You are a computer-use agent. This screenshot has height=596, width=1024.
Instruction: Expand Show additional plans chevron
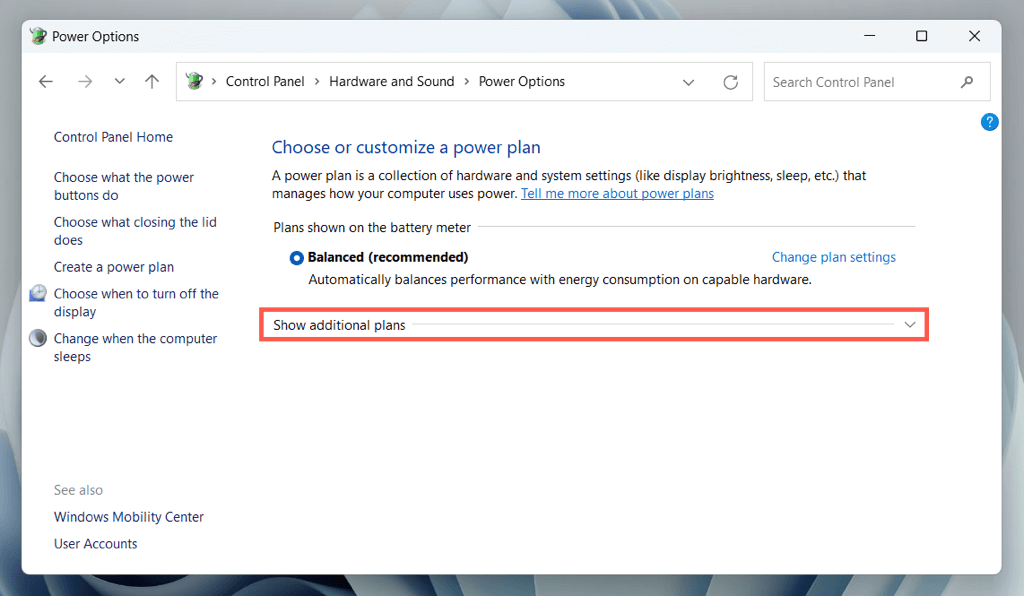(x=909, y=325)
